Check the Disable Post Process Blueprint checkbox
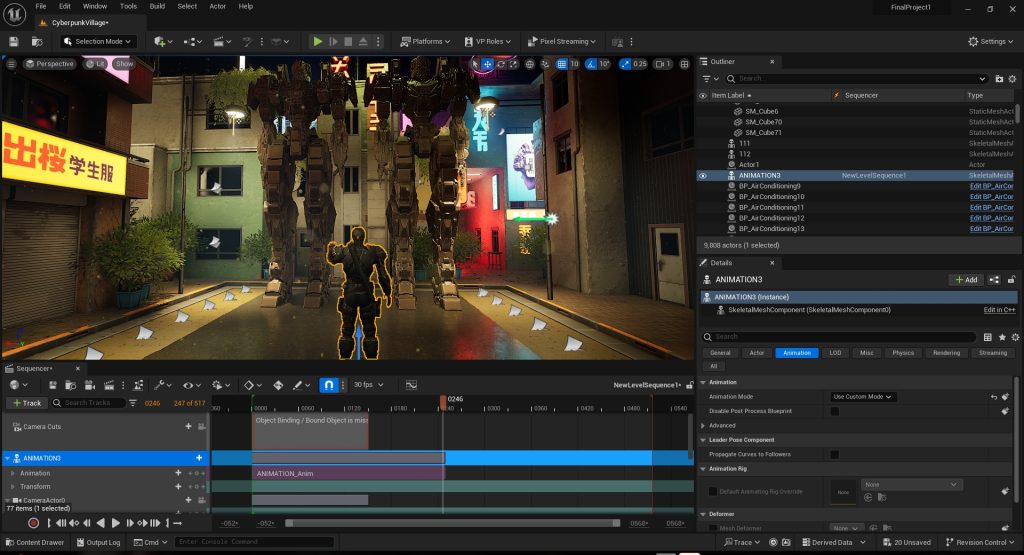 pos(835,411)
